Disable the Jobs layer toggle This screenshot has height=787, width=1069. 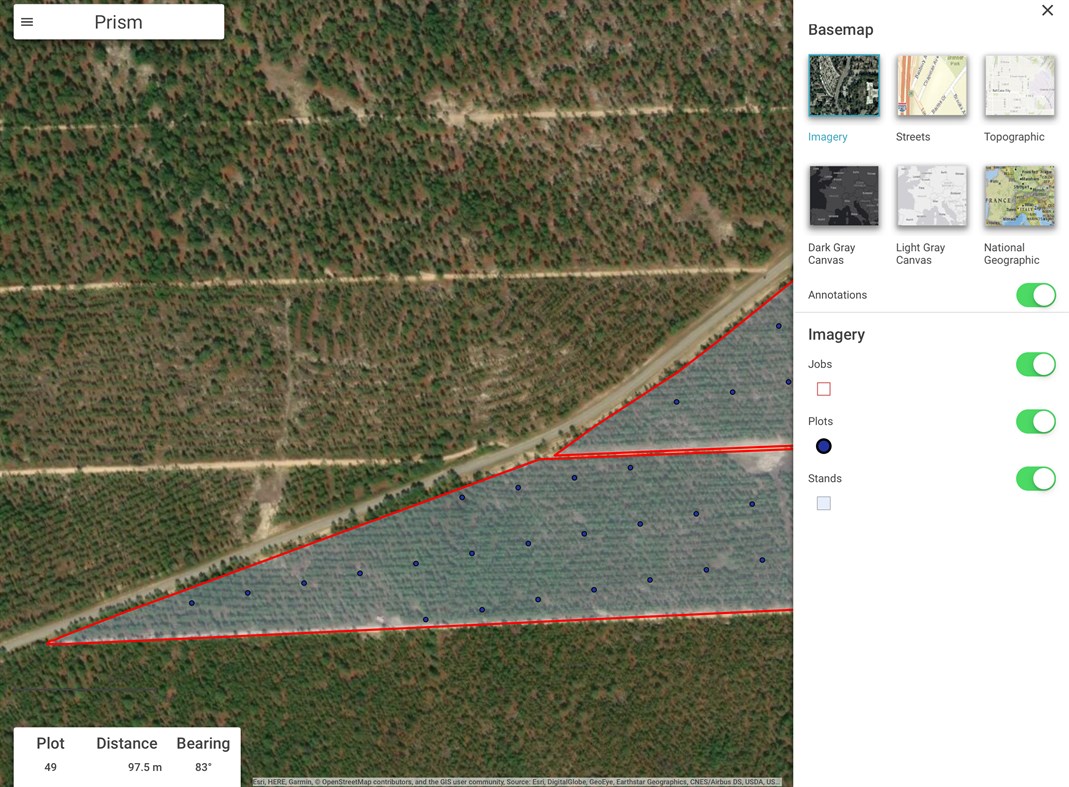[x=1036, y=364]
